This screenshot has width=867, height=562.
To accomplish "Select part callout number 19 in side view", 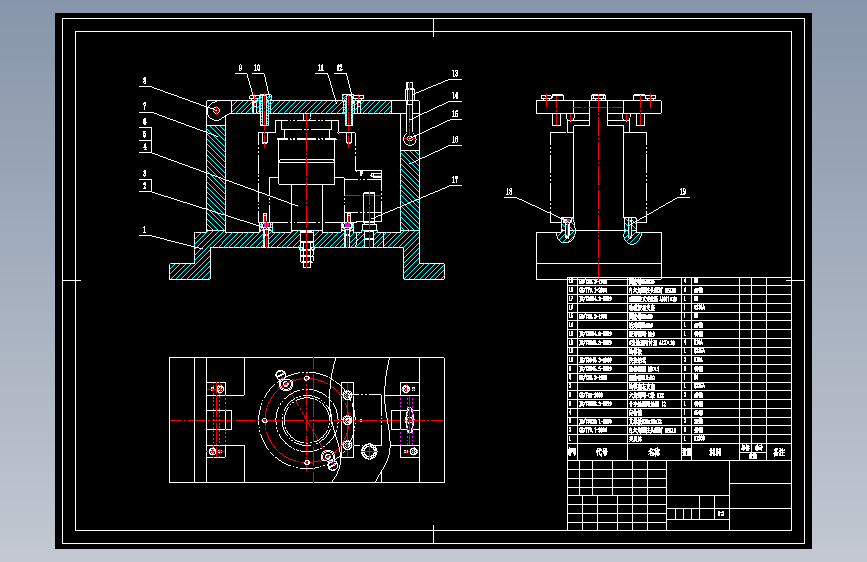I will [683, 191].
